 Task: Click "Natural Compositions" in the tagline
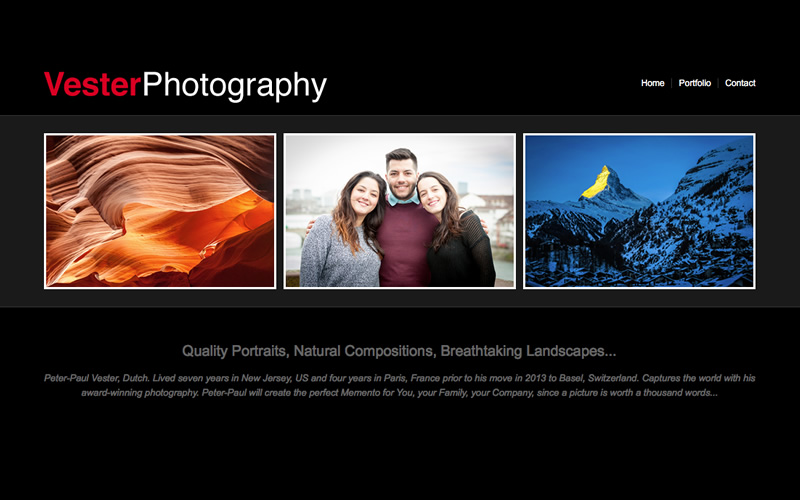362,351
